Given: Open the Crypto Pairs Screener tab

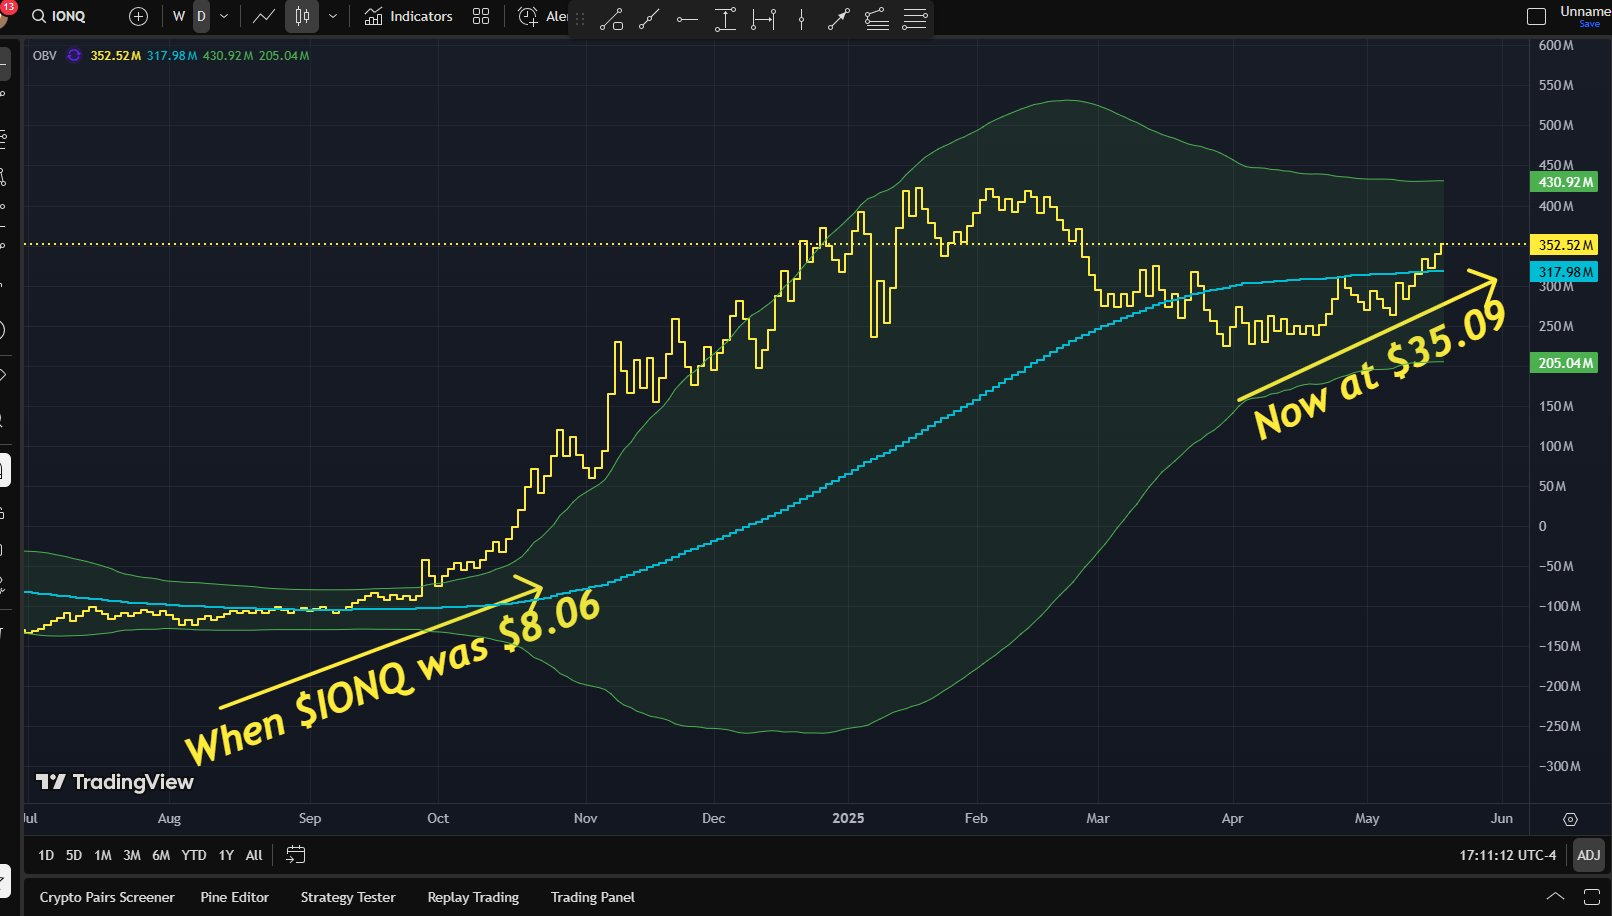Looking at the screenshot, I should 107,897.
